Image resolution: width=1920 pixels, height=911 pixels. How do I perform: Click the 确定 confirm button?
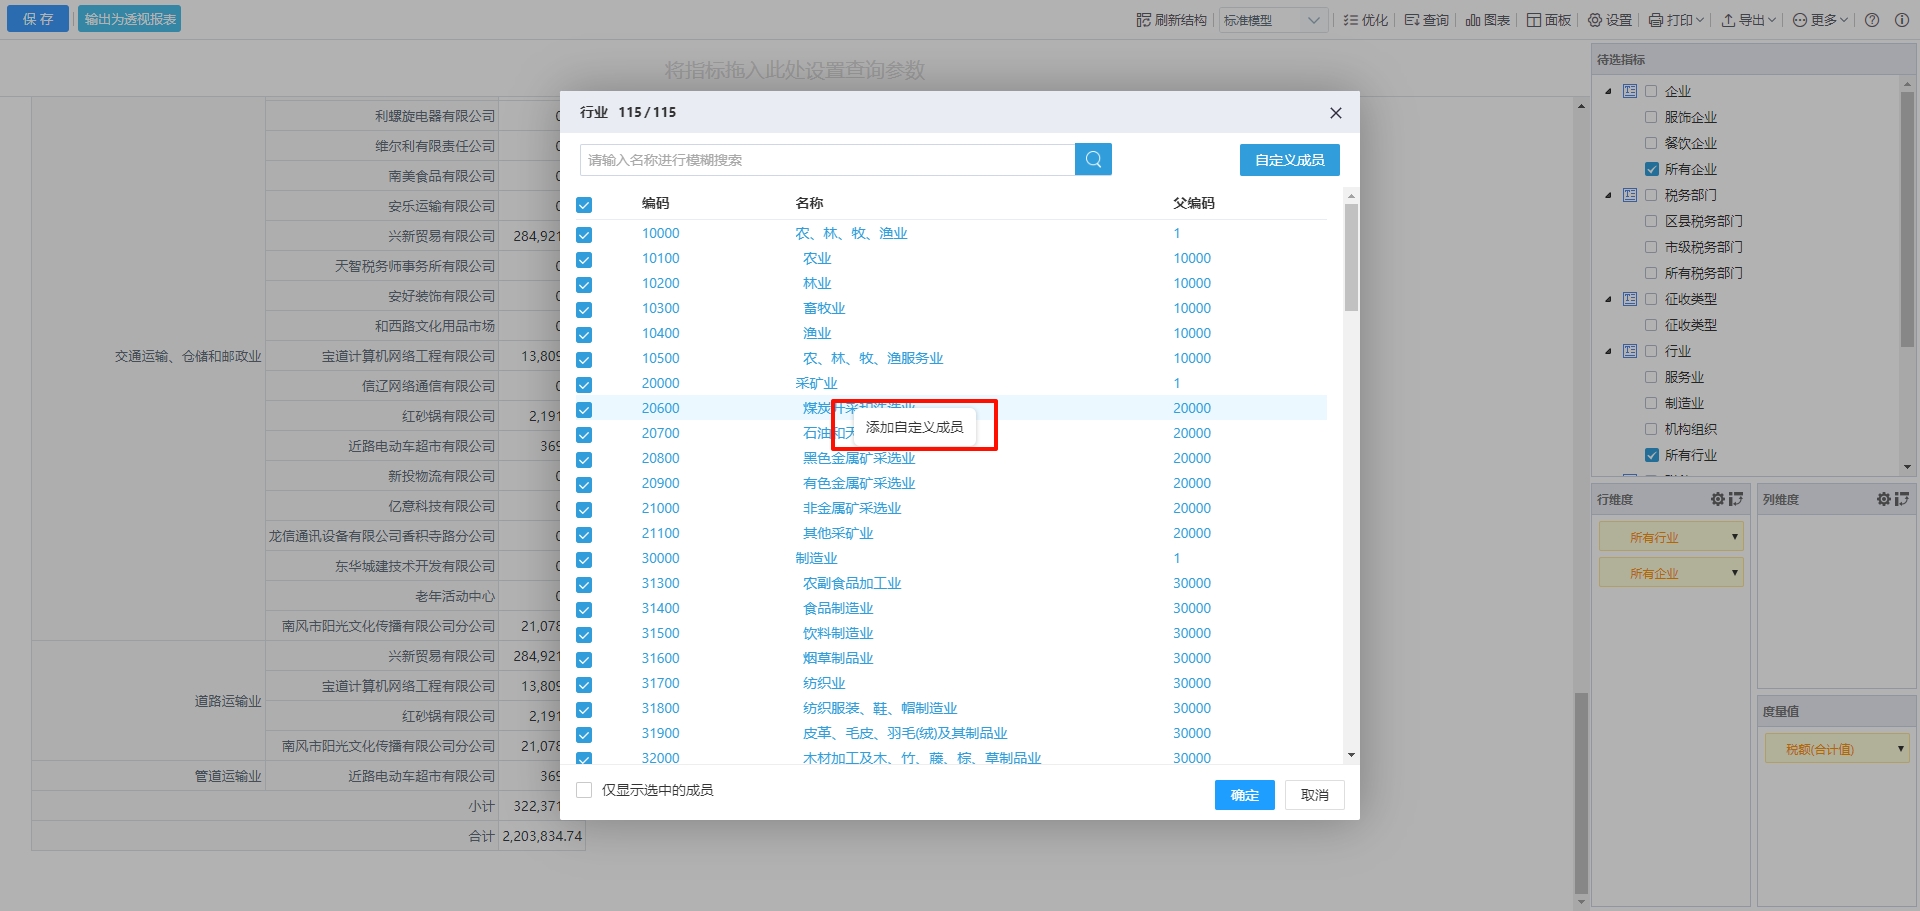(x=1244, y=795)
